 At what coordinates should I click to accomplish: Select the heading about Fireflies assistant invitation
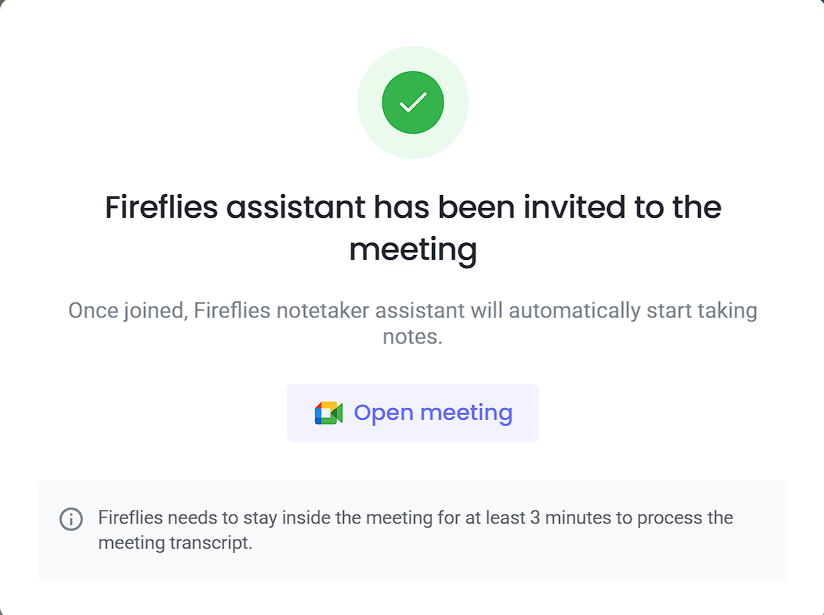413,228
